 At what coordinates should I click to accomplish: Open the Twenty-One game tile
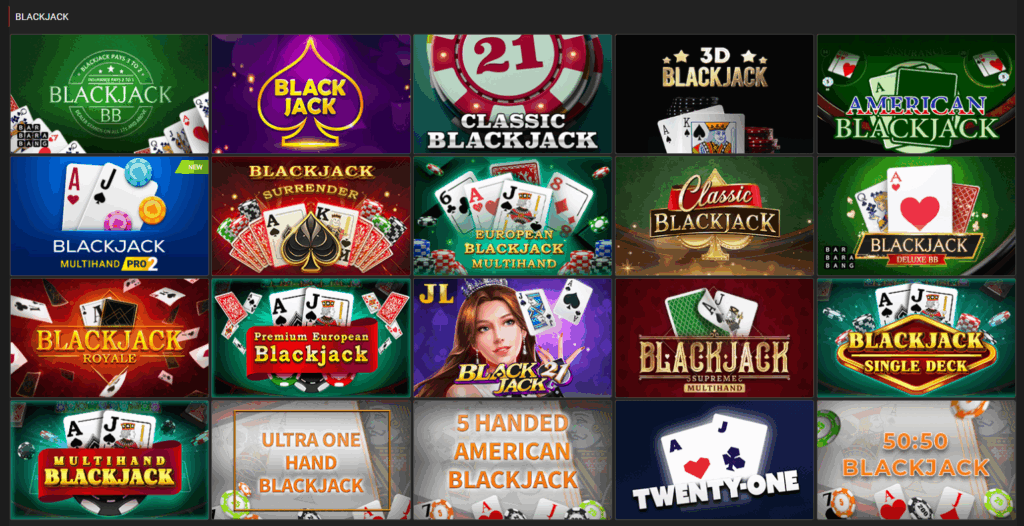714,461
